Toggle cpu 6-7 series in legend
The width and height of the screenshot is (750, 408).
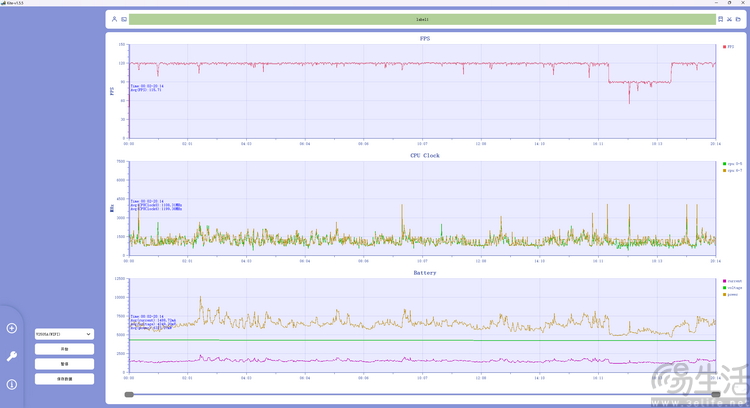[x=733, y=170]
